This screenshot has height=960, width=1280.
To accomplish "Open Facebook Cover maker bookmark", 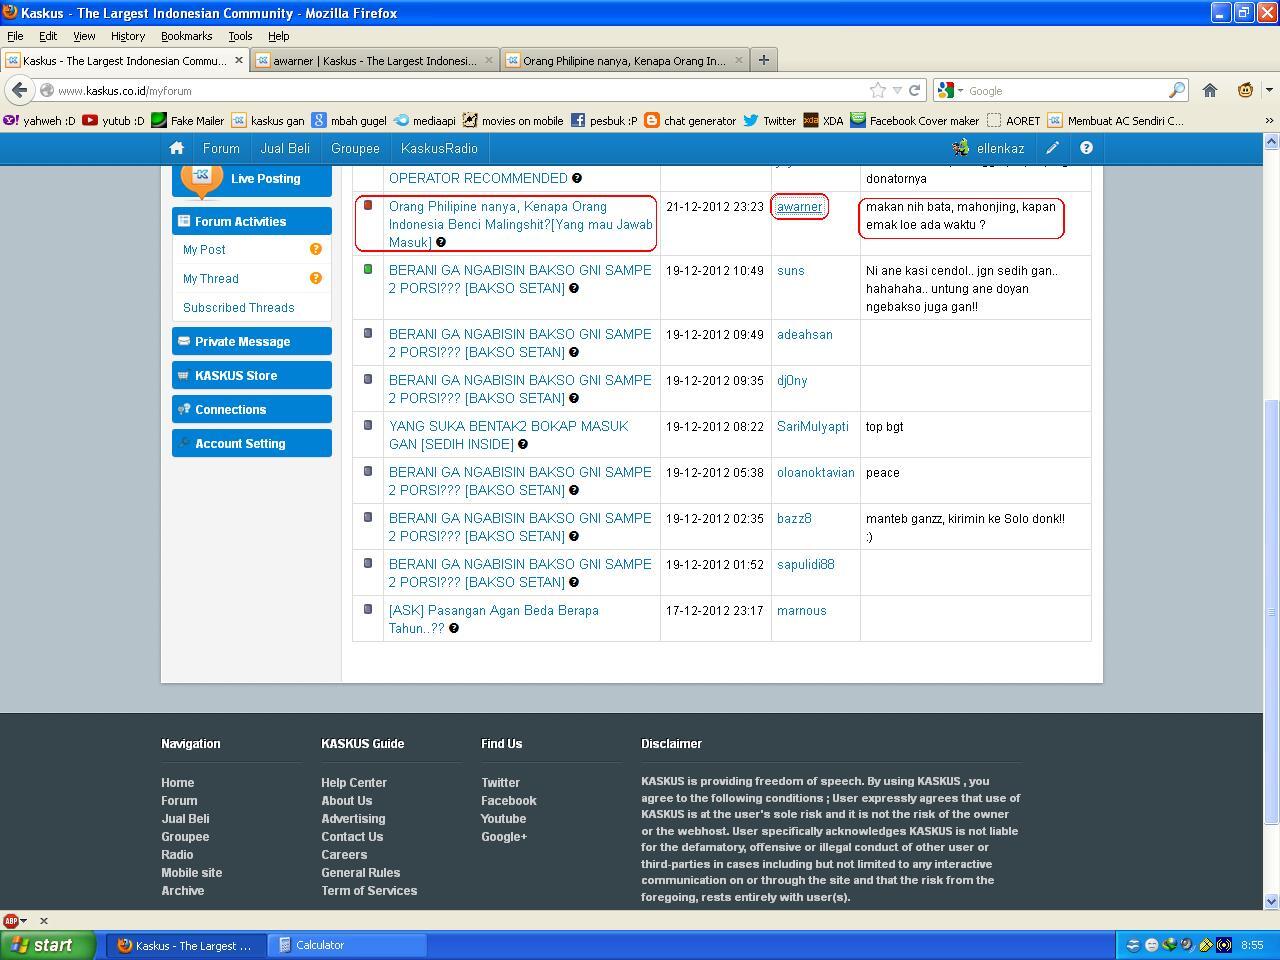I will 914,120.
